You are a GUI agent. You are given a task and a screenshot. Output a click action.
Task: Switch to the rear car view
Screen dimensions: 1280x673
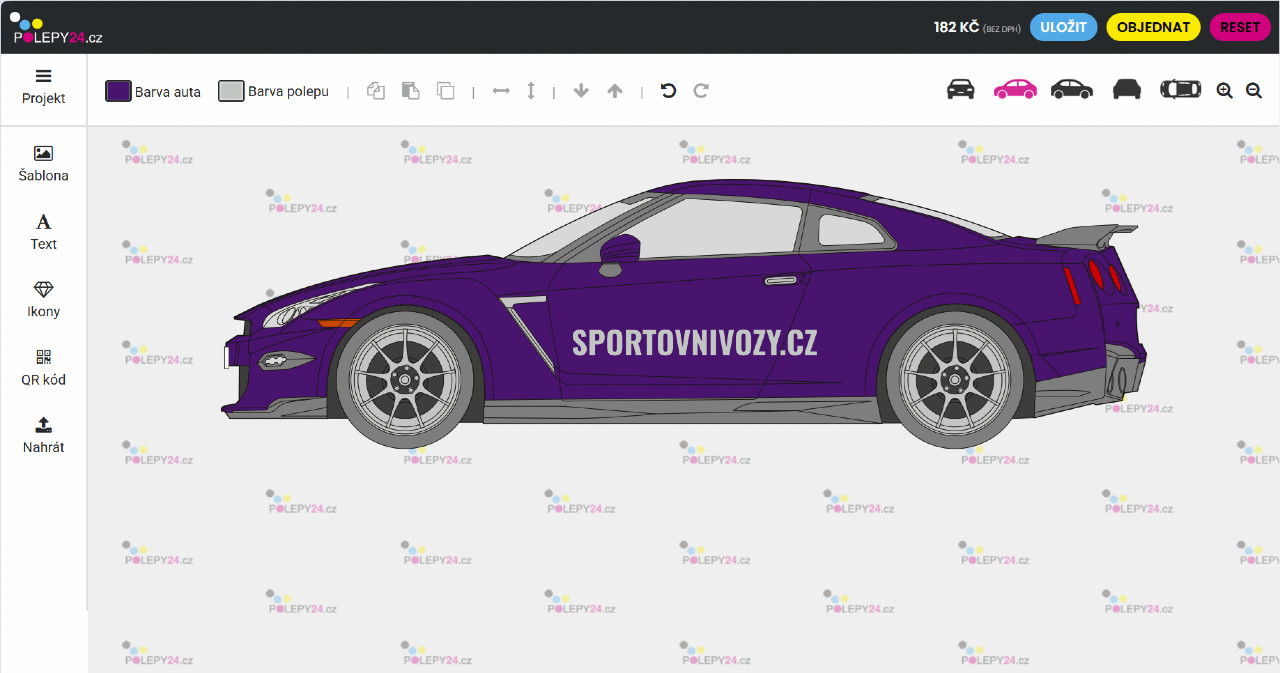click(1127, 89)
